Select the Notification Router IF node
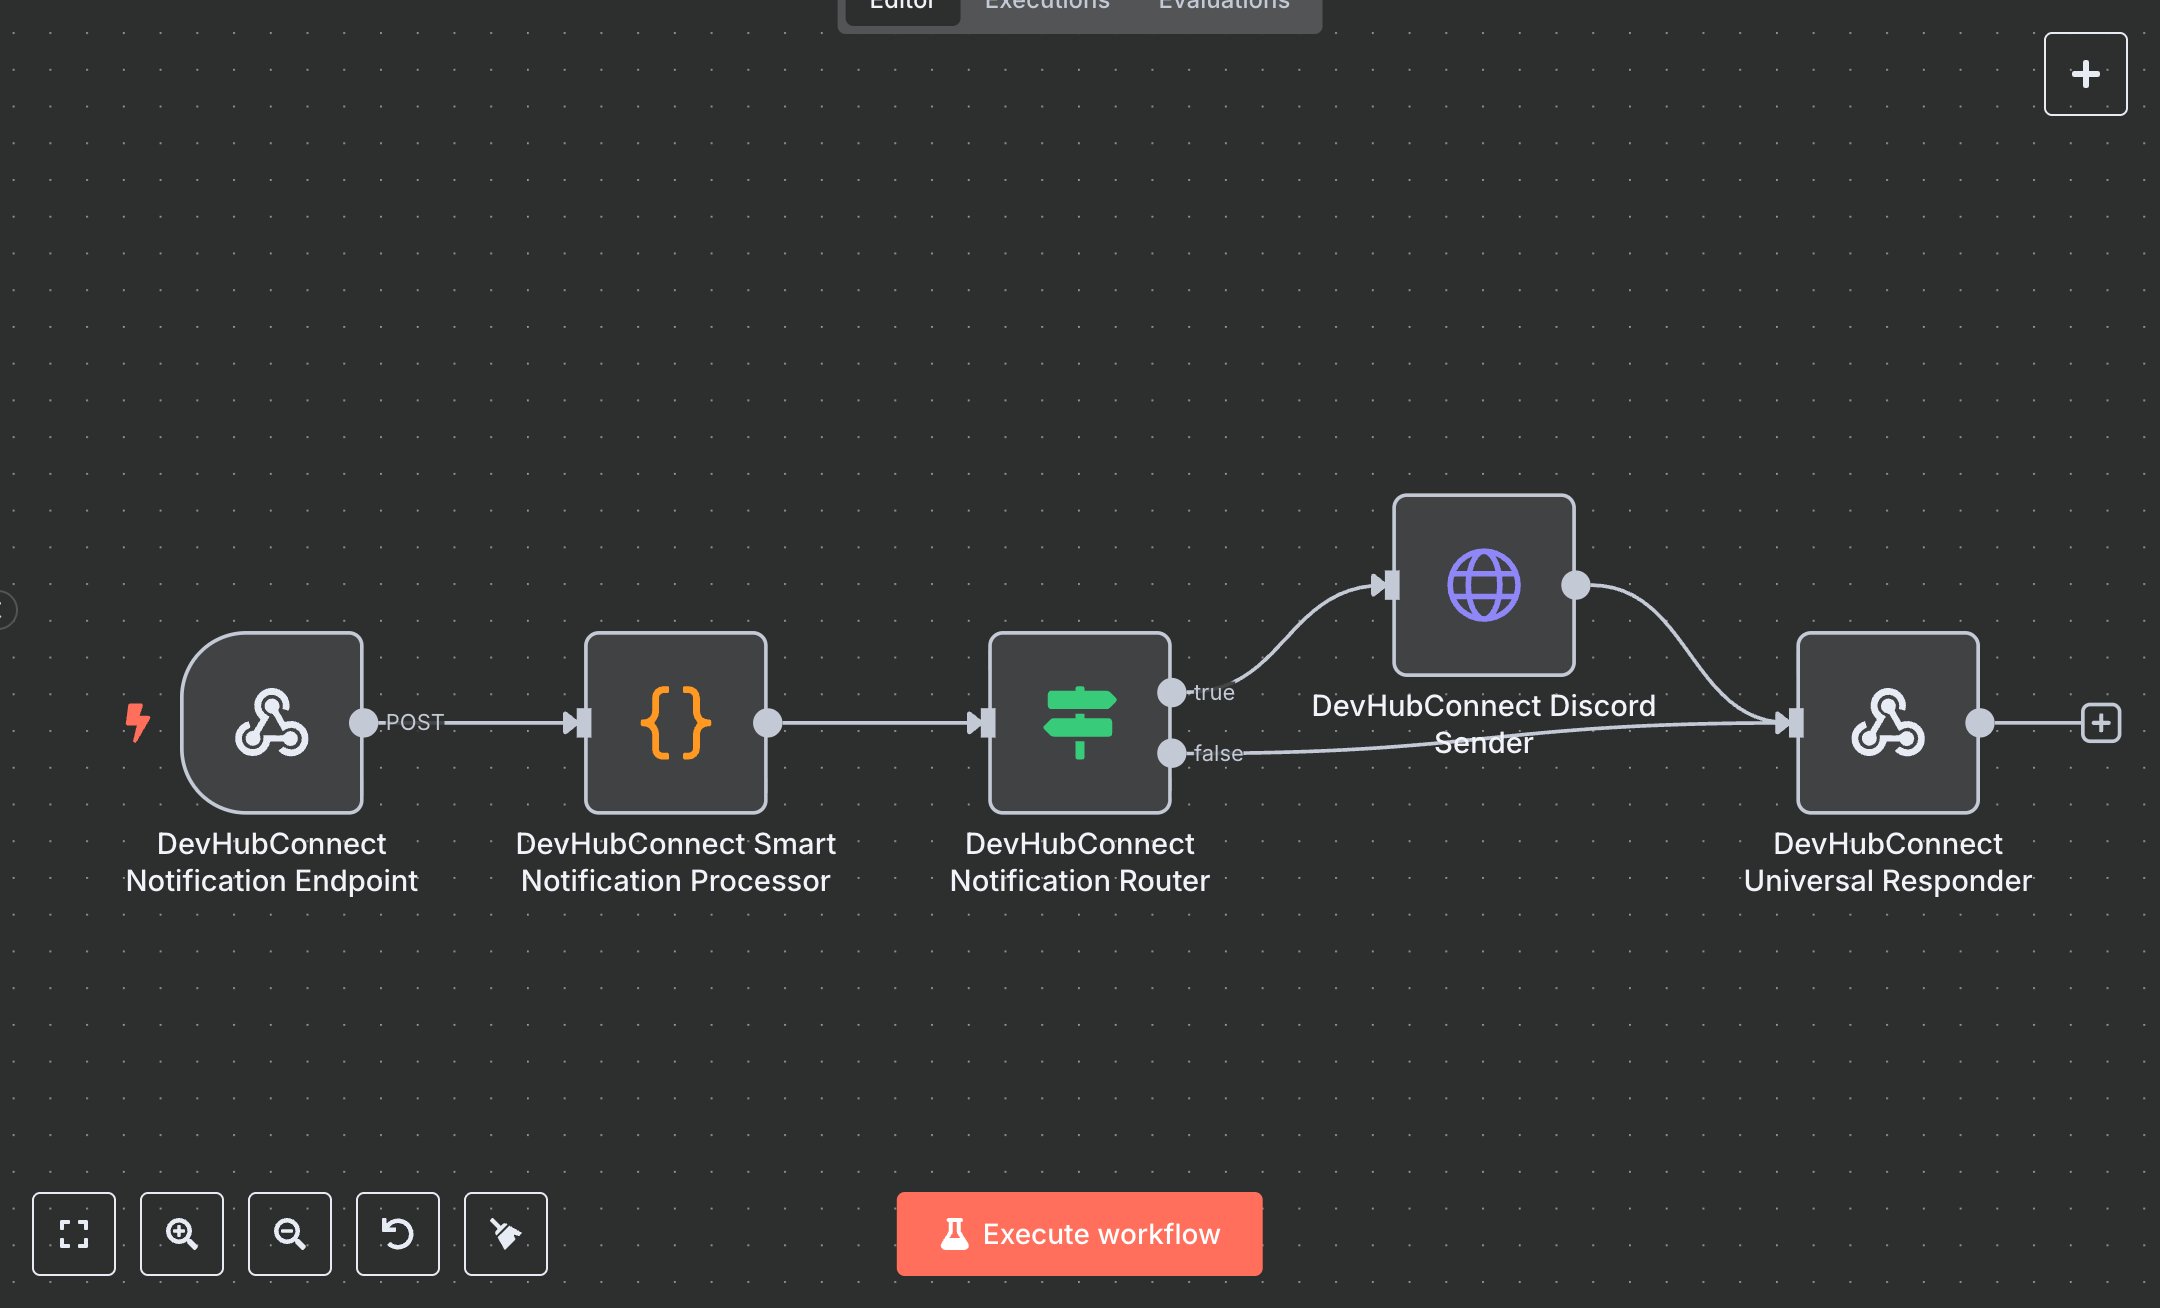Viewport: 2160px width, 1308px height. tap(1079, 722)
